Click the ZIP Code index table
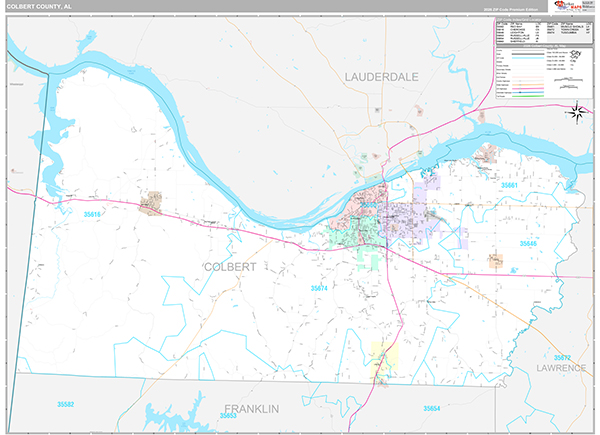Viewport: 600px width, 435px height. [x=543, y=32]
